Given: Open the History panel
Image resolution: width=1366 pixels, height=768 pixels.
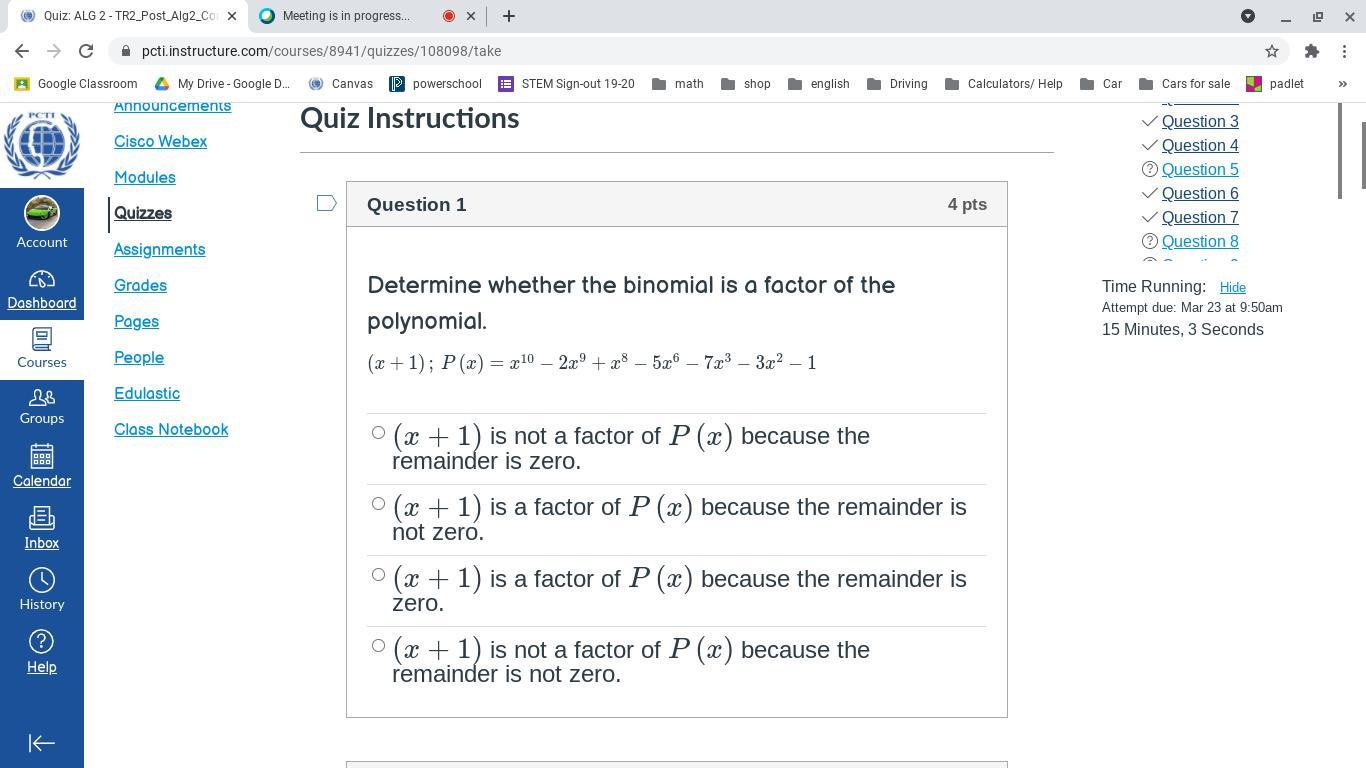Looking at the screenshot, I should tap(42, 590).
